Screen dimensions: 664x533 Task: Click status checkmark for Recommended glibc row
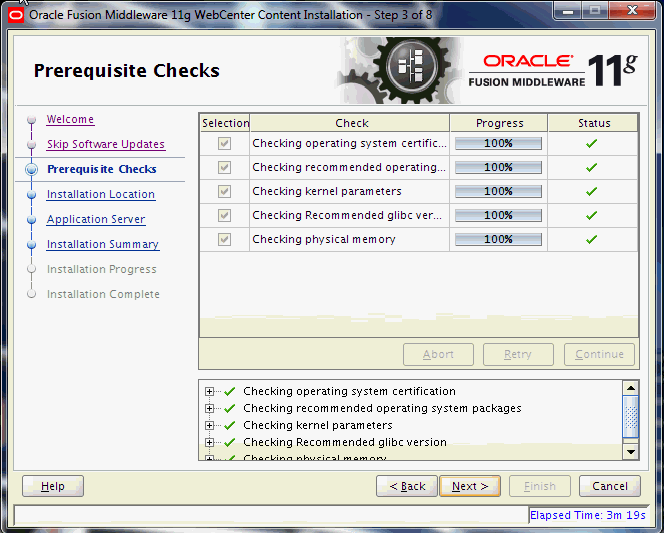pyautogui.click(x=592, y=215)
